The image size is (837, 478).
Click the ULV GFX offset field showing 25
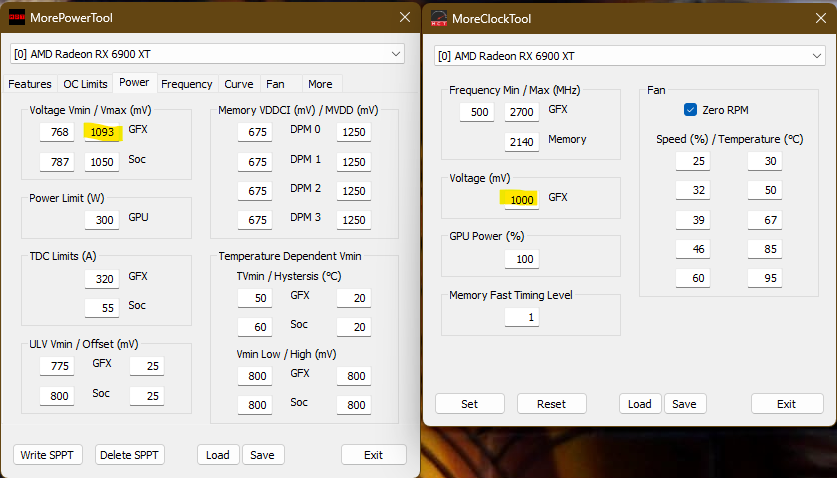coord(147,366)
